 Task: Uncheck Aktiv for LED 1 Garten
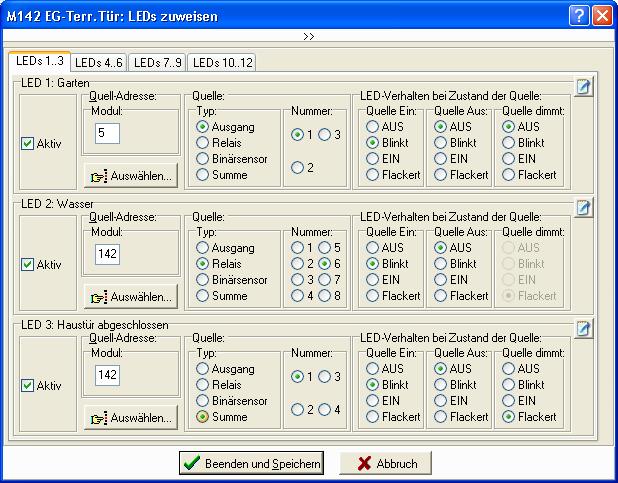pyautogui.click(x=28, y=144)
